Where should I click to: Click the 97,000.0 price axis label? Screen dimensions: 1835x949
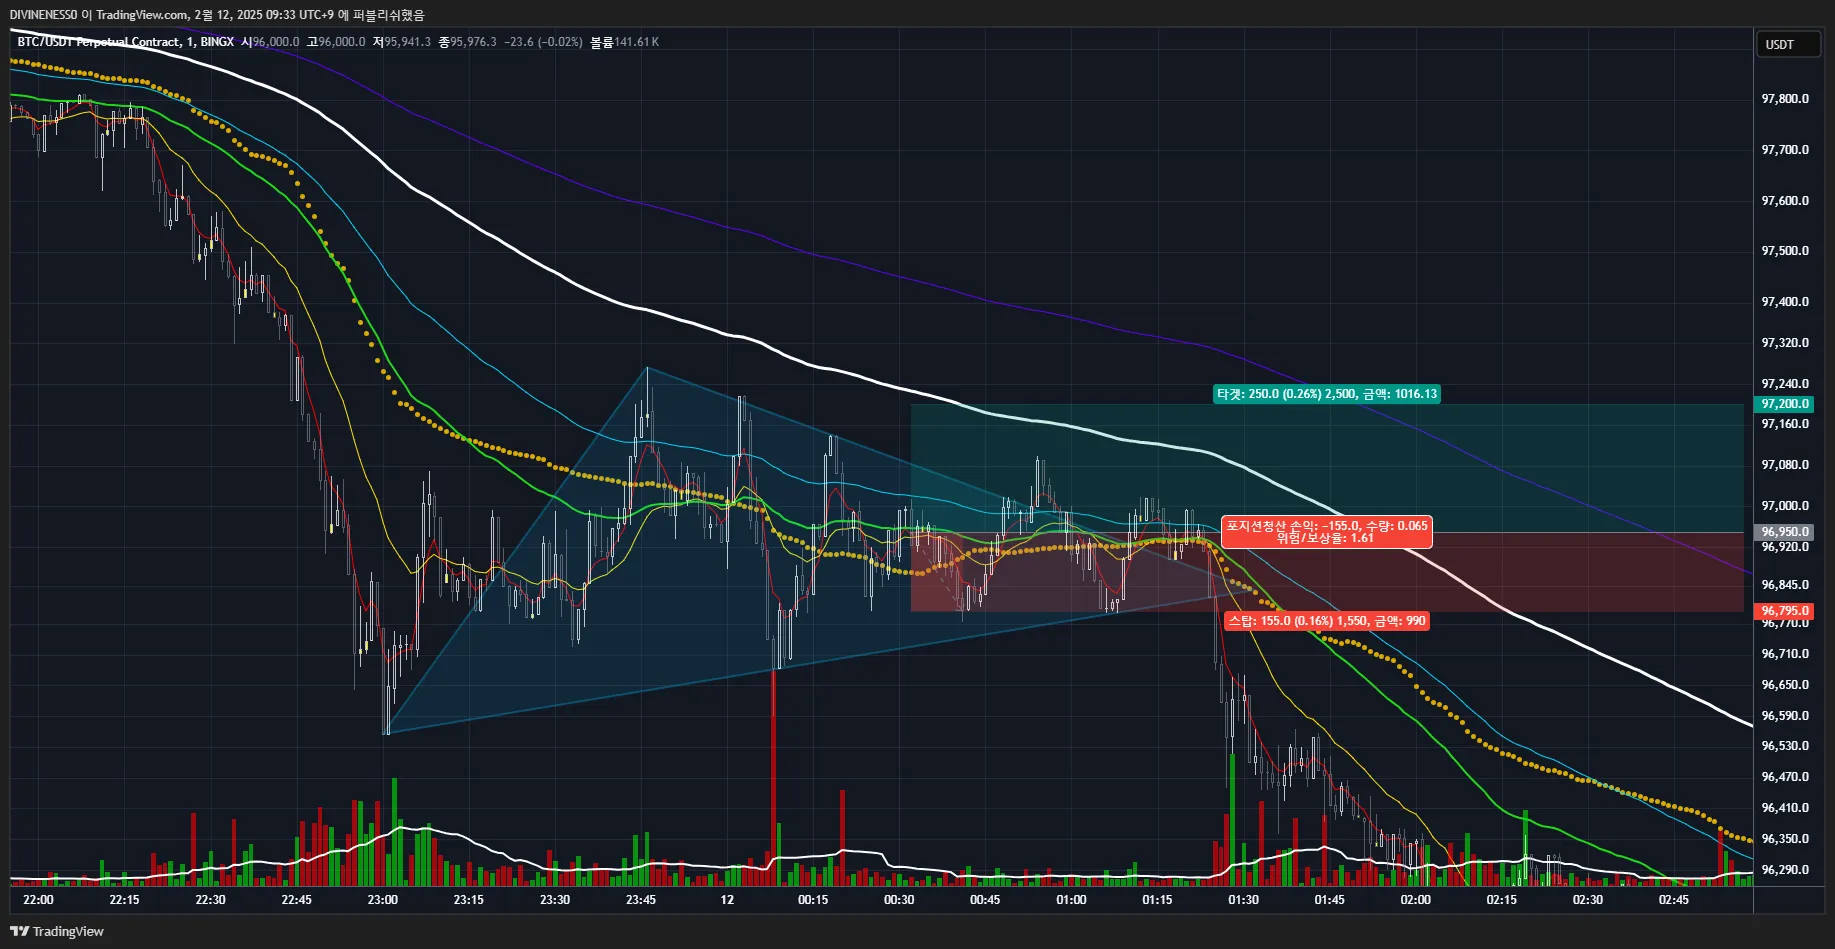click(1785, 506)
